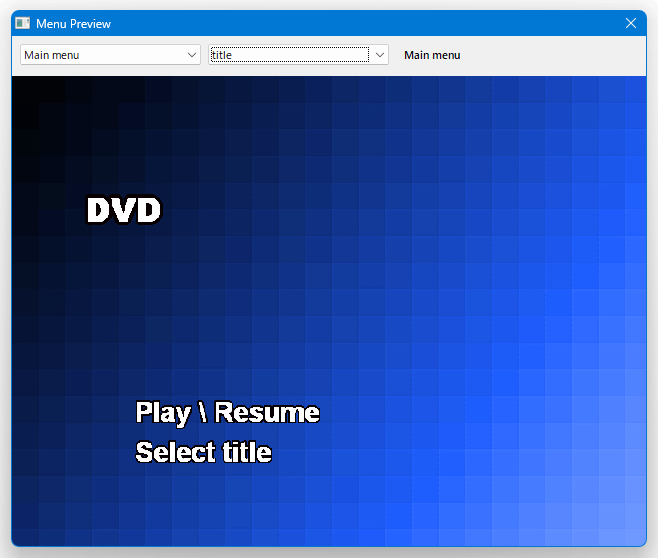
Task: Click the Play \ Resume menu button
Action: pyautogui.click(x=227, y=413)
